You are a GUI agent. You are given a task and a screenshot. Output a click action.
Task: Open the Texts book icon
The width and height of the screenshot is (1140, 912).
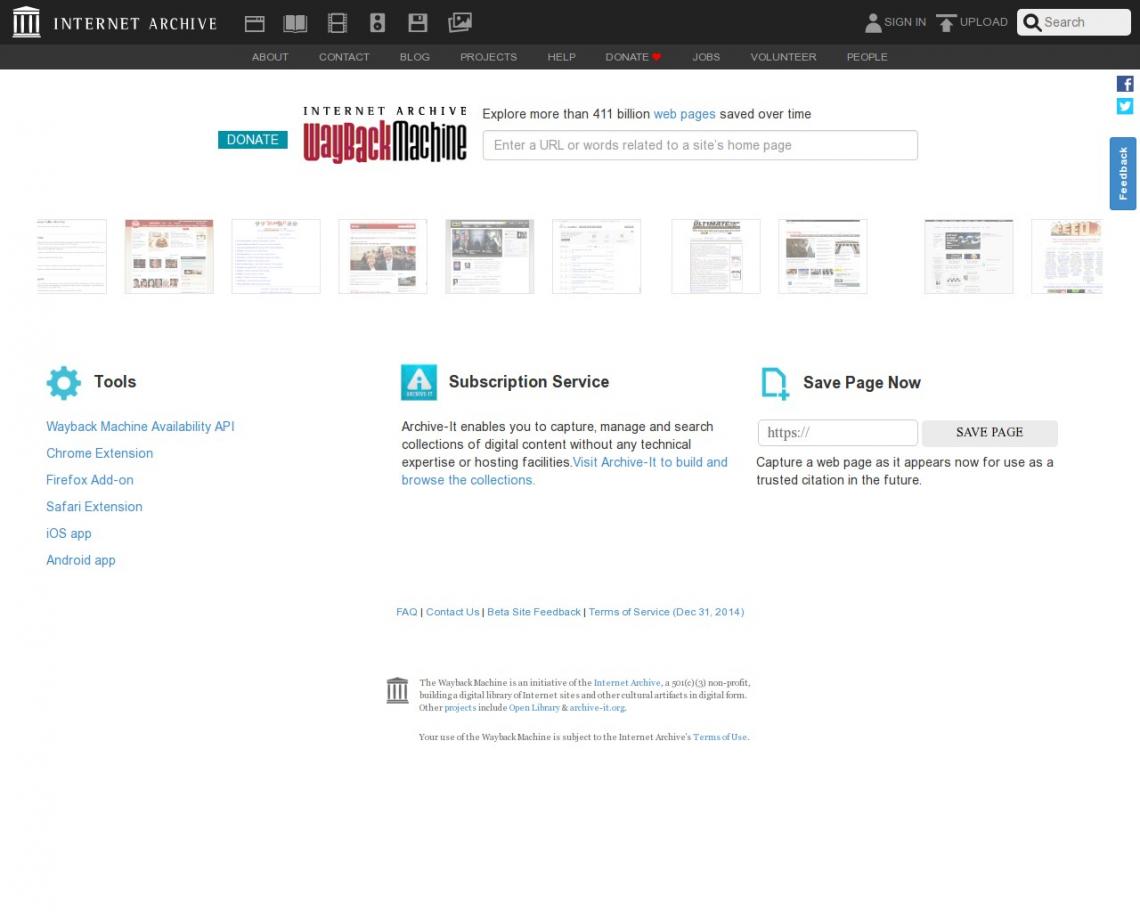point(295,23)
